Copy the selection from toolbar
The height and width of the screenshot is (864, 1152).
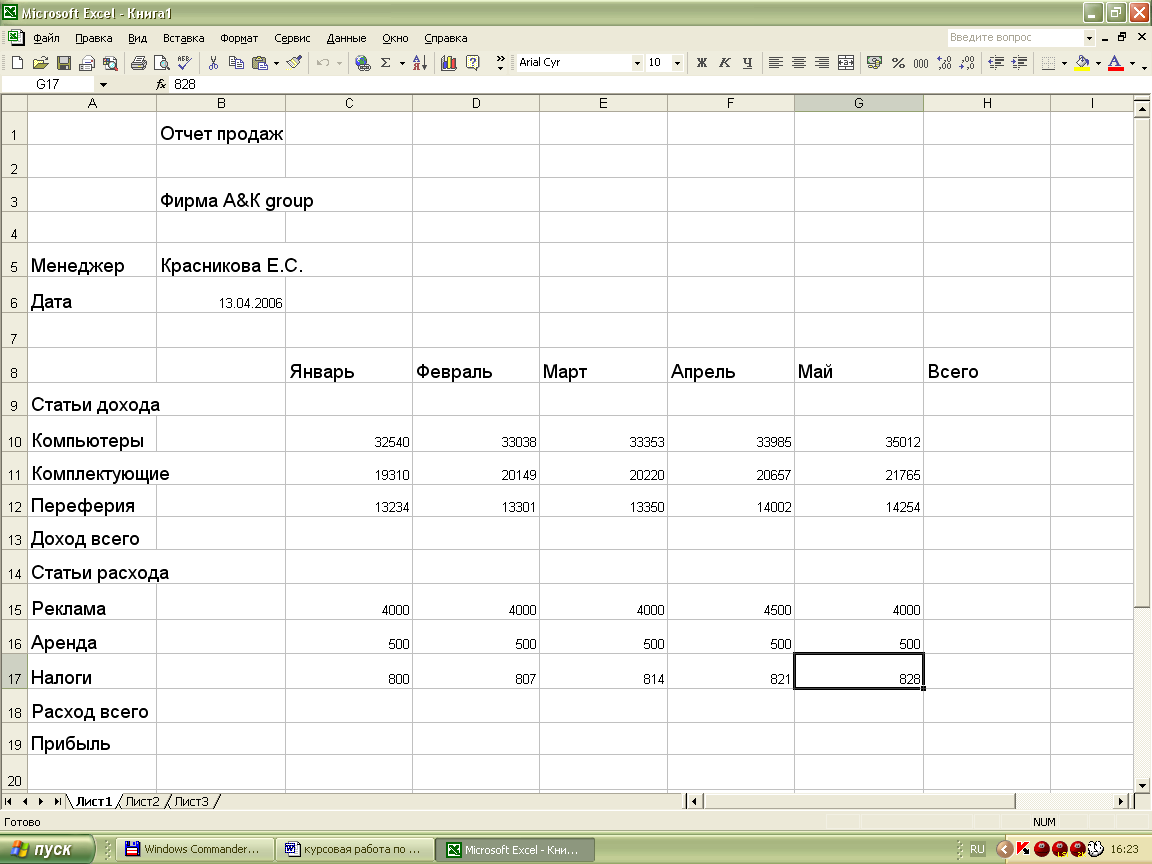click(236, 63)
